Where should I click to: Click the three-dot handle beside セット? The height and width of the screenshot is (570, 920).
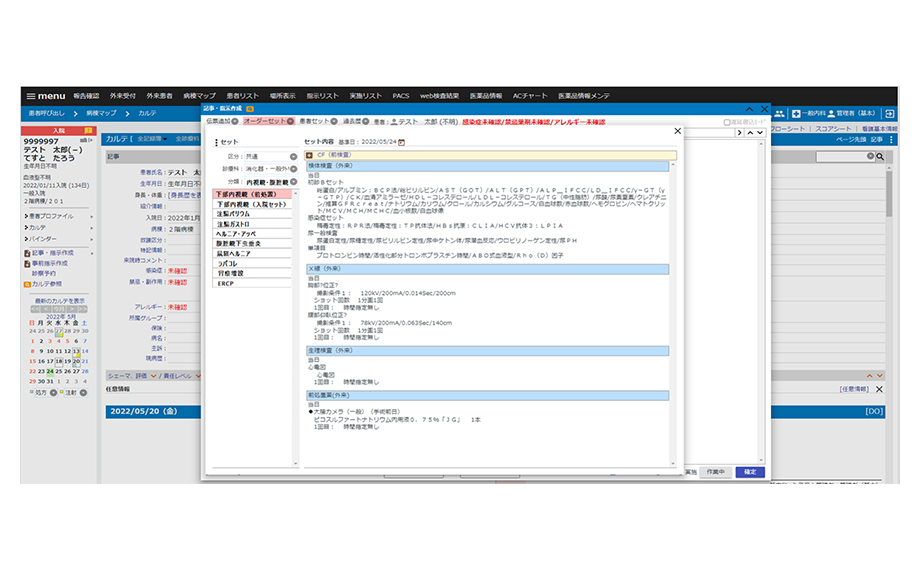click(215, 142)
